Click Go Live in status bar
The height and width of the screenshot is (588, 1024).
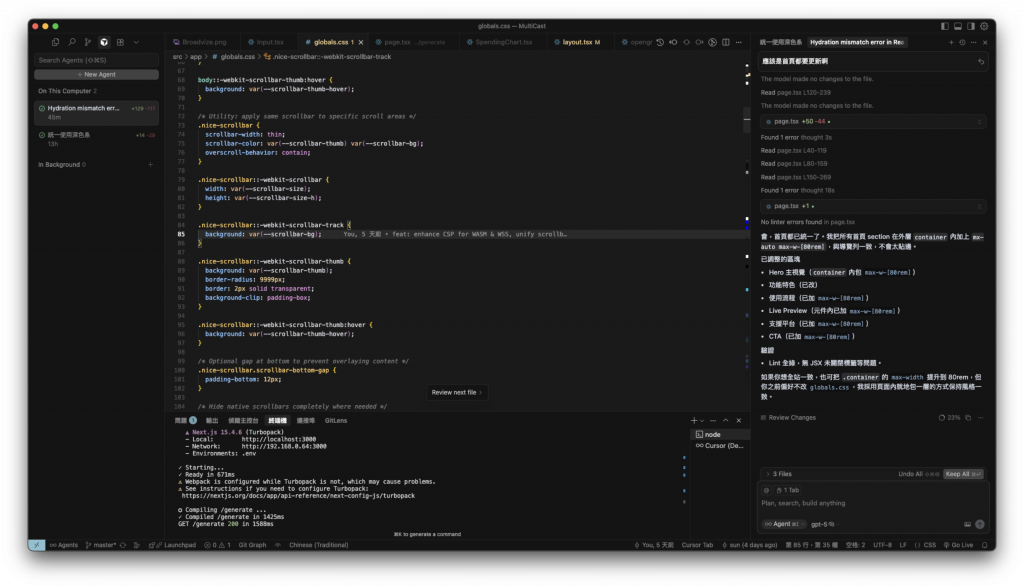958,545
